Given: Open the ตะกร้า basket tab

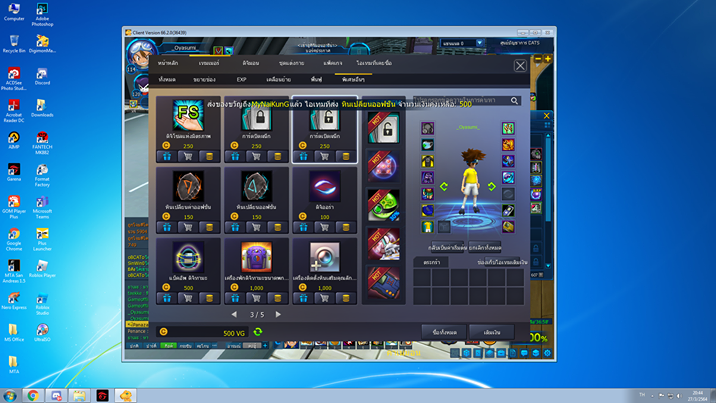Looking at the screenshot, I should [432, 262].
